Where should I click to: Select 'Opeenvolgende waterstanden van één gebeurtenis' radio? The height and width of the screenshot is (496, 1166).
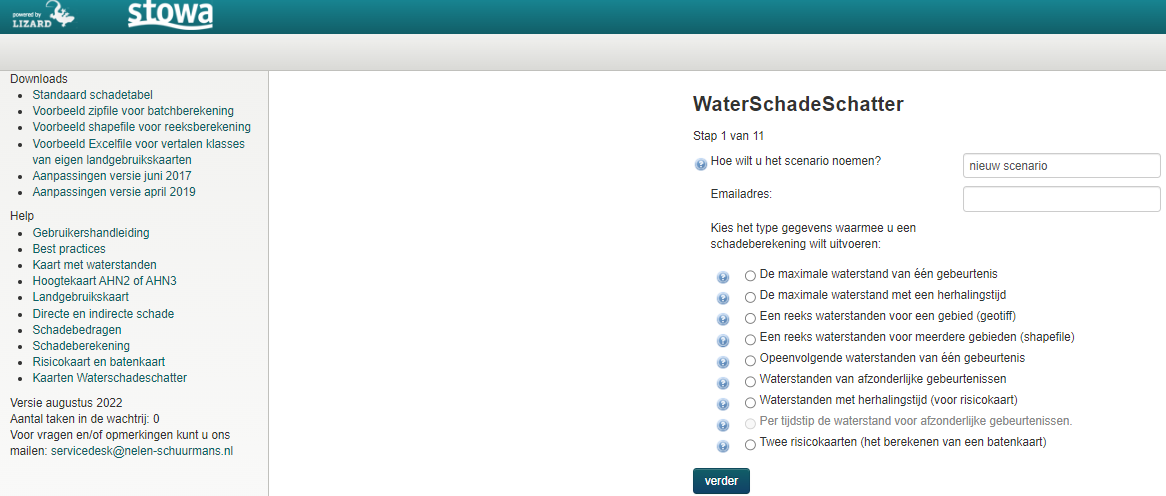pos(750,361)
